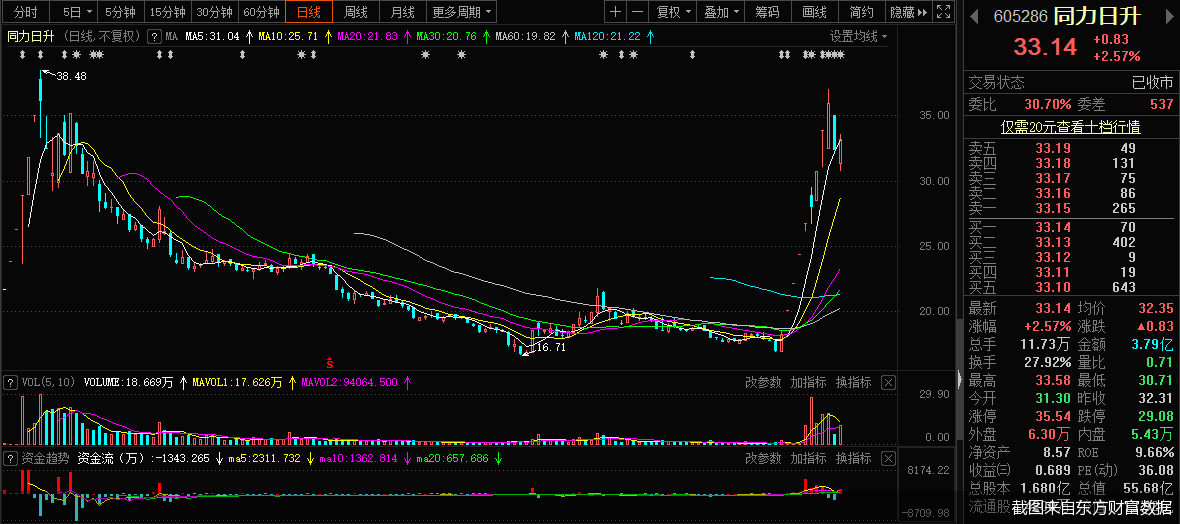The image size is (1180, 524).
Task: Open 5日 timeframe dropdown
Action: pyautogui.click(x=78, y=12)
